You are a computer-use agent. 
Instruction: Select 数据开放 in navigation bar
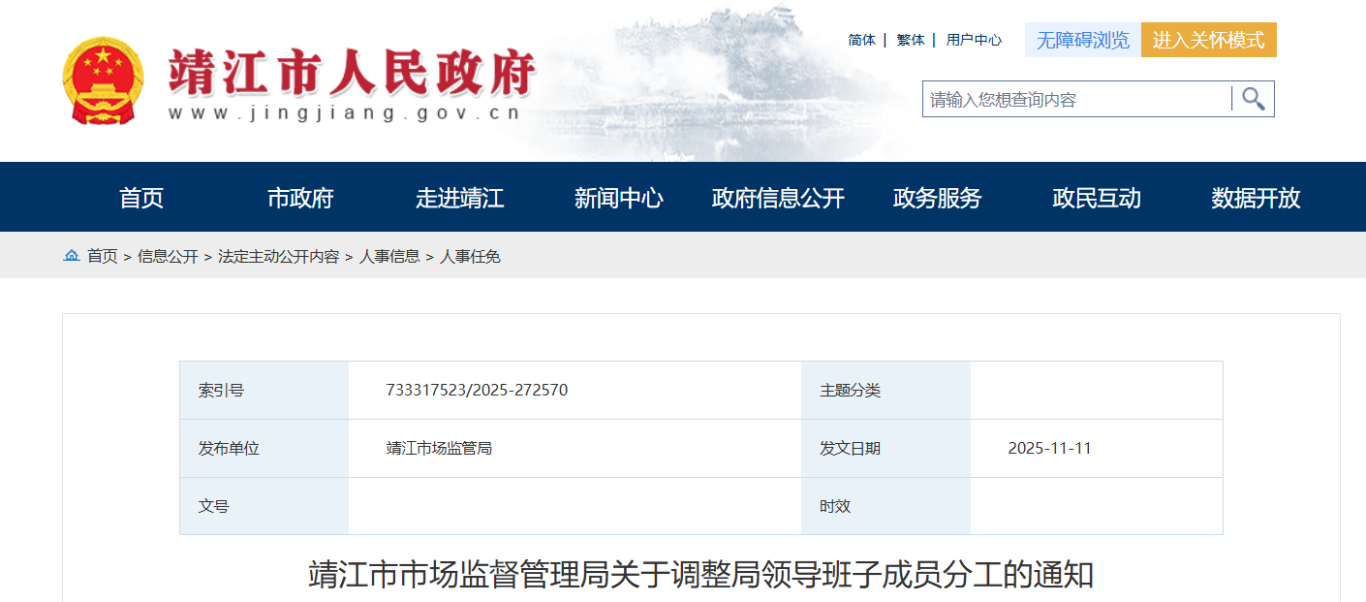pos(1255,198)
